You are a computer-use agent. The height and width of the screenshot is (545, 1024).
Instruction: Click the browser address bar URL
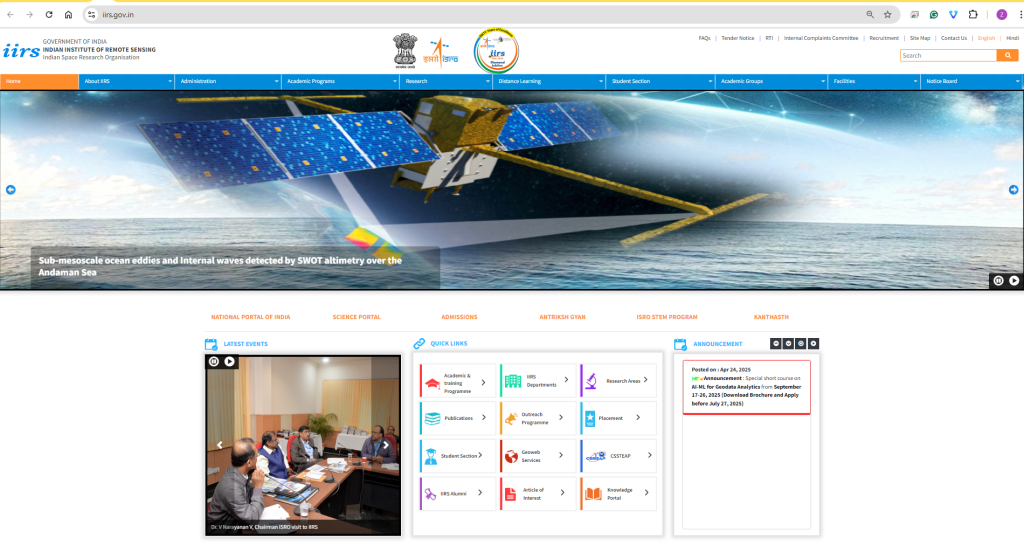tap(118, 14)
